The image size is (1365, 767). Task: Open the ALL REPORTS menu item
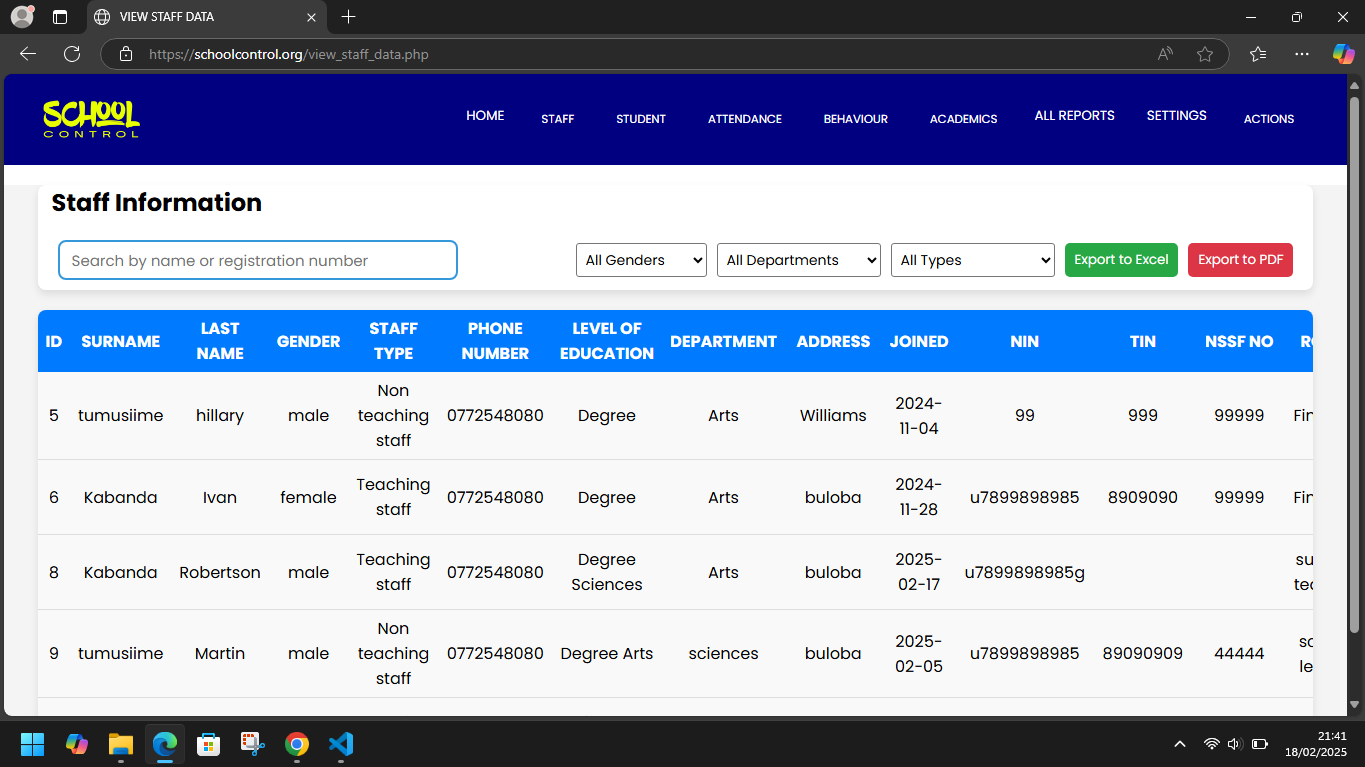tap(1075, 116)
